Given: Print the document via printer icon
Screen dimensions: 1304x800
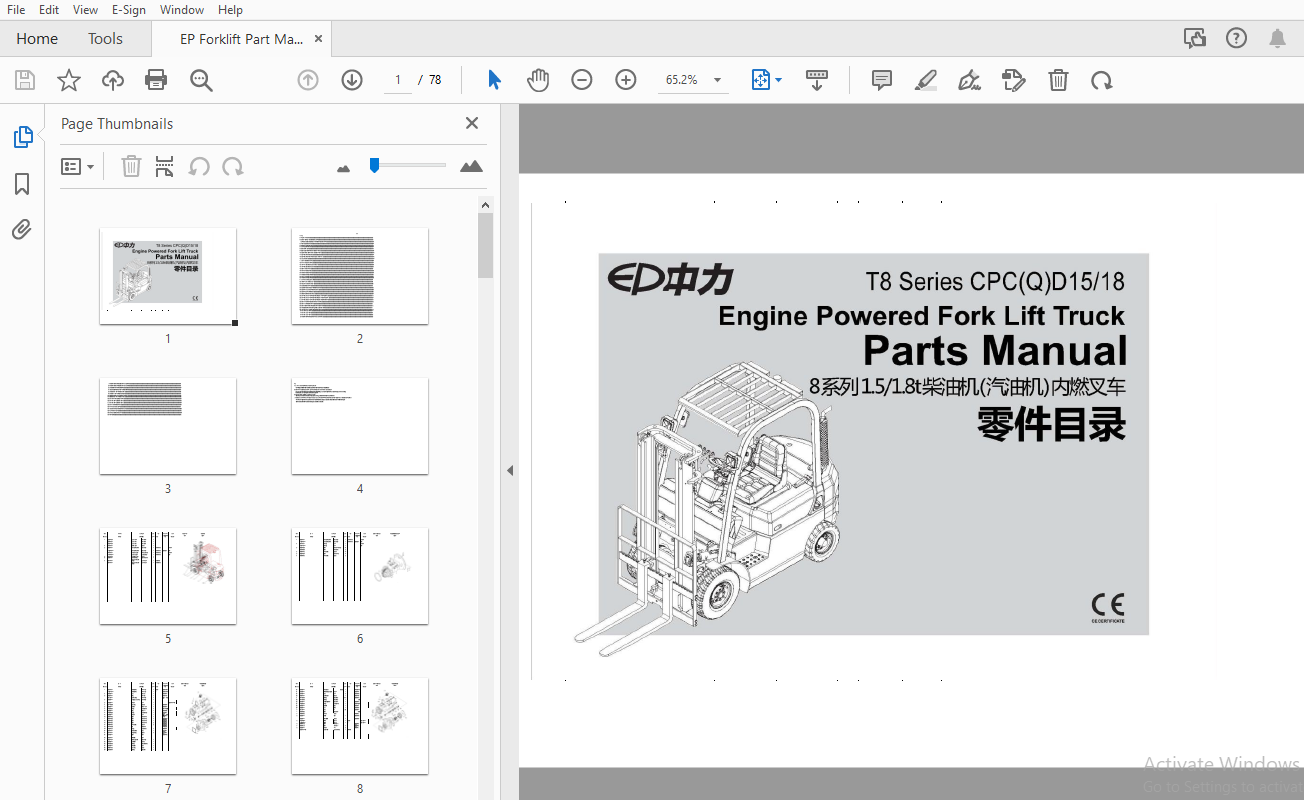Looking at the screenshot, I should [156, 80].
